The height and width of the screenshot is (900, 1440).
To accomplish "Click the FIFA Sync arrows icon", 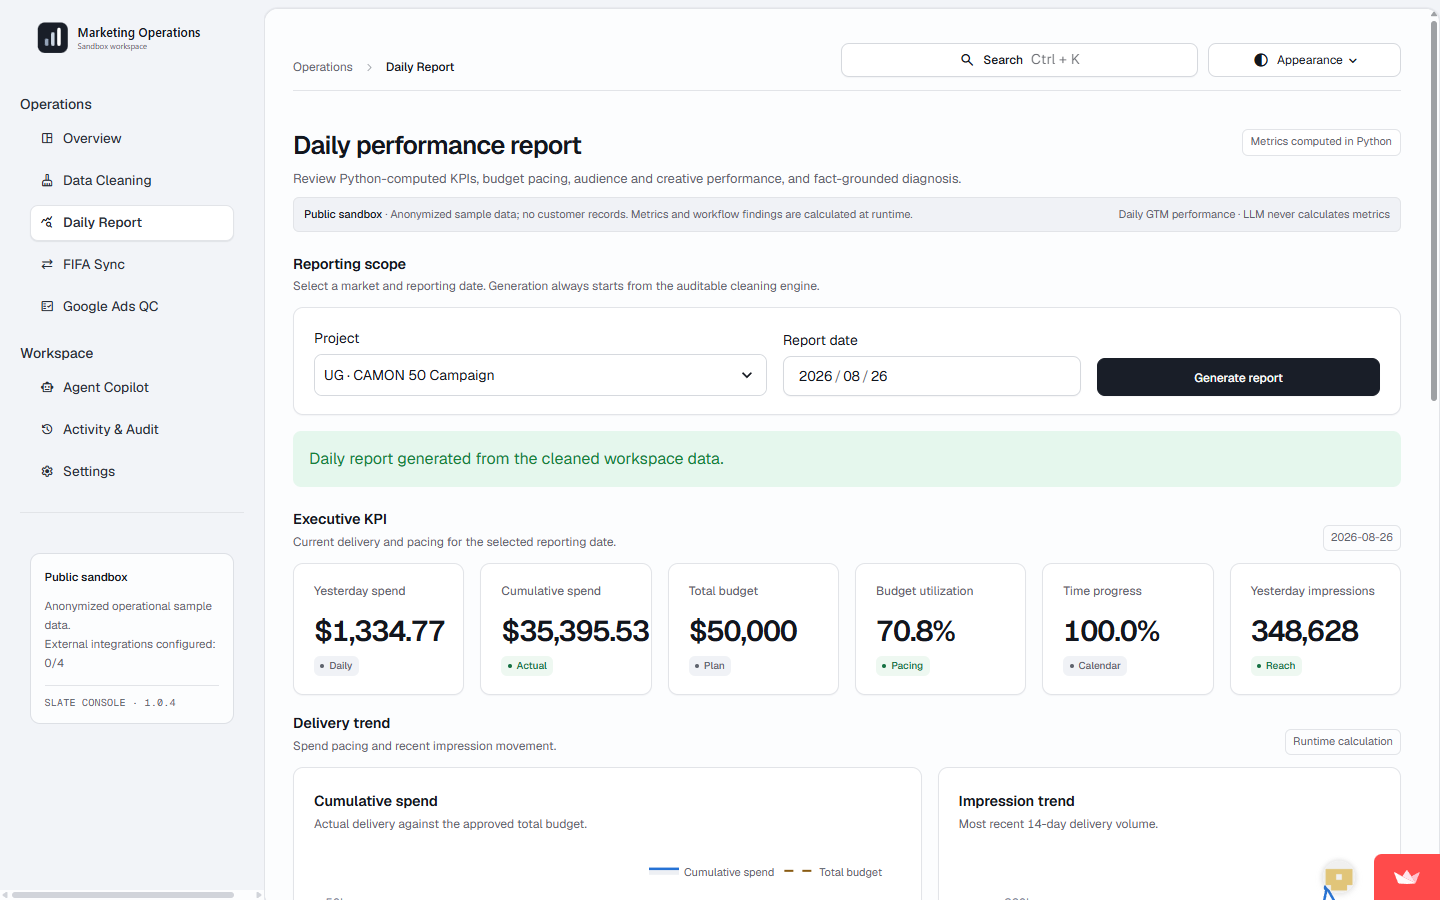I will click(x=47, y=264).
